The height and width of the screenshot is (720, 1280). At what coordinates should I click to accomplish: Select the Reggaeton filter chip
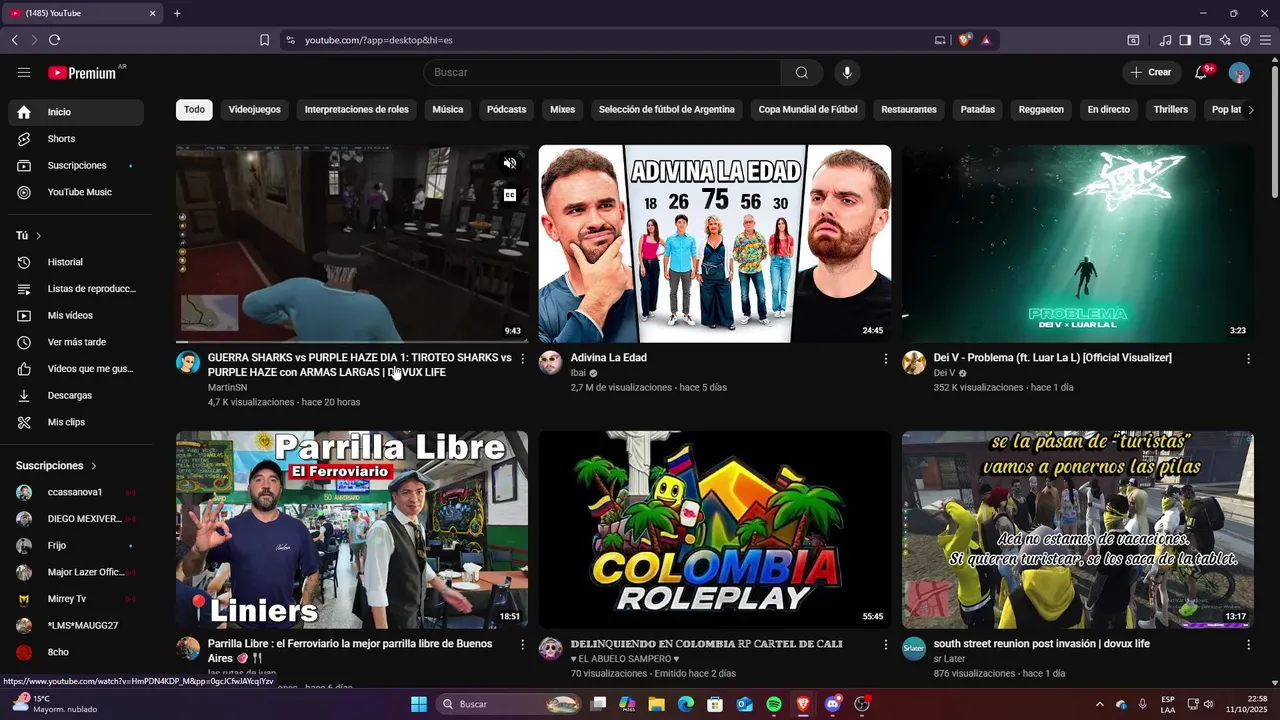tap(1041, 109)
